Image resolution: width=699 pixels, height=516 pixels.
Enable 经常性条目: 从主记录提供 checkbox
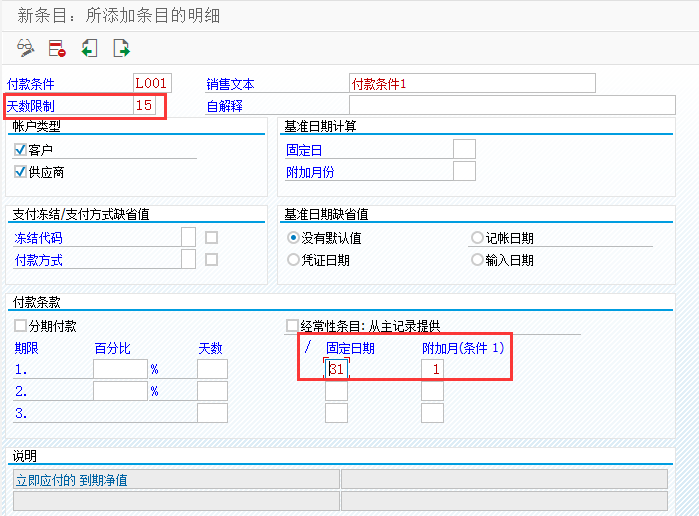(x=292, y=326)
